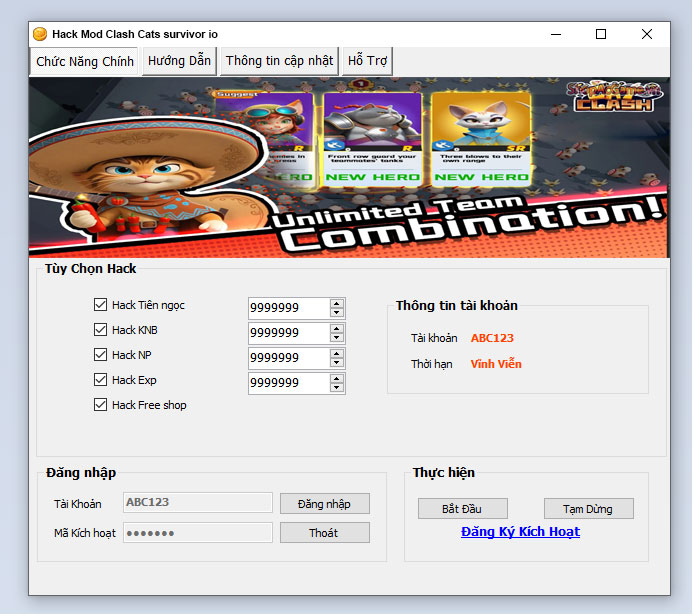Toggle the Hack Exp checkbox
The height and width of the screenshot is (616, 693).
(x=100, y=380)
